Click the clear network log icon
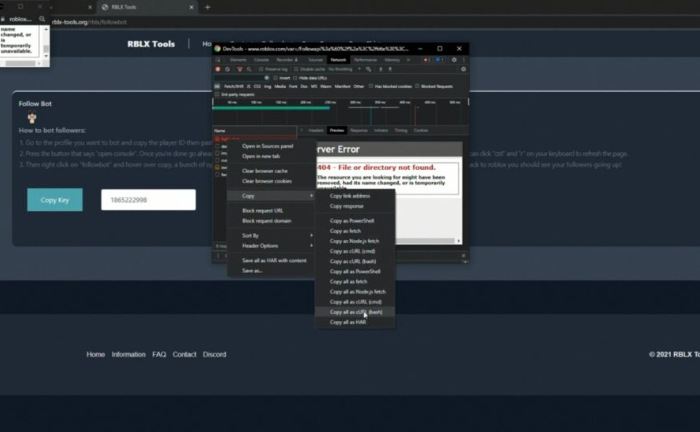This screenshot has width=700, height=432. [x=228, y=69]
